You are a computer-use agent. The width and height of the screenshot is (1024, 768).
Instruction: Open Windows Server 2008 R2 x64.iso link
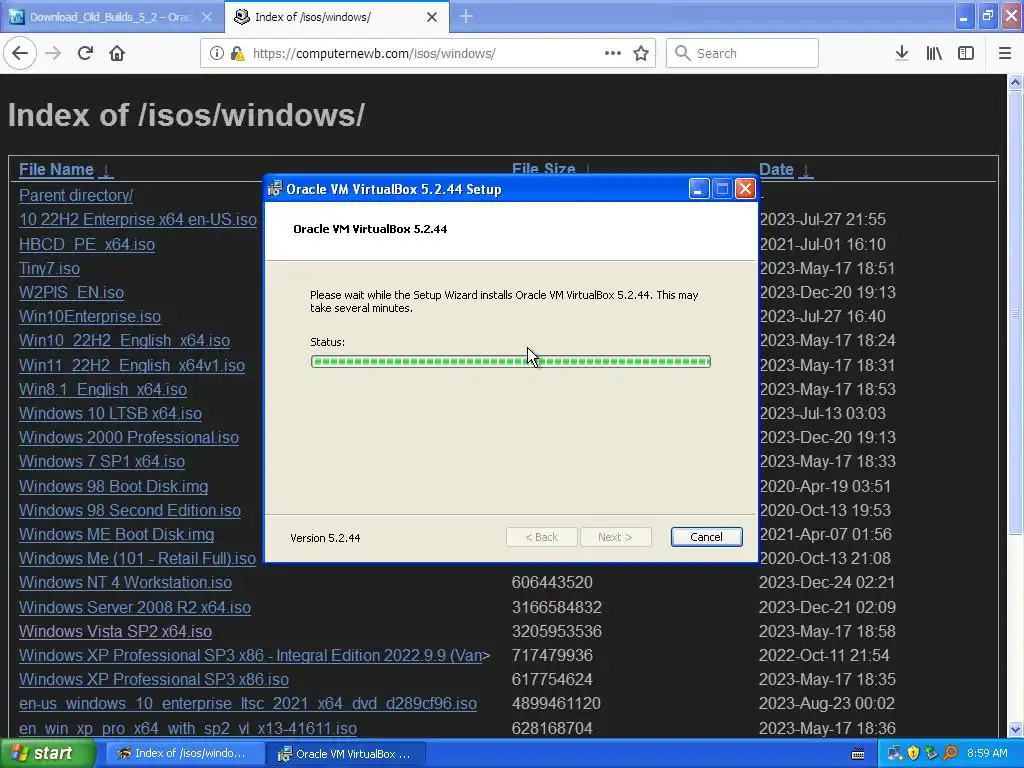pyautogui.click(x=135, y=607)
